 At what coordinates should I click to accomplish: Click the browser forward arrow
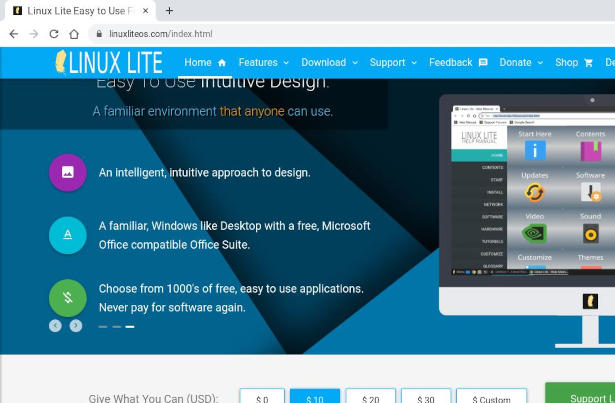coord(34,34)
